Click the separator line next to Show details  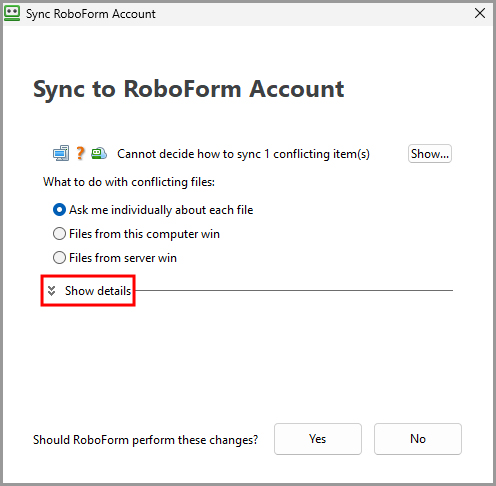point(294,290)
